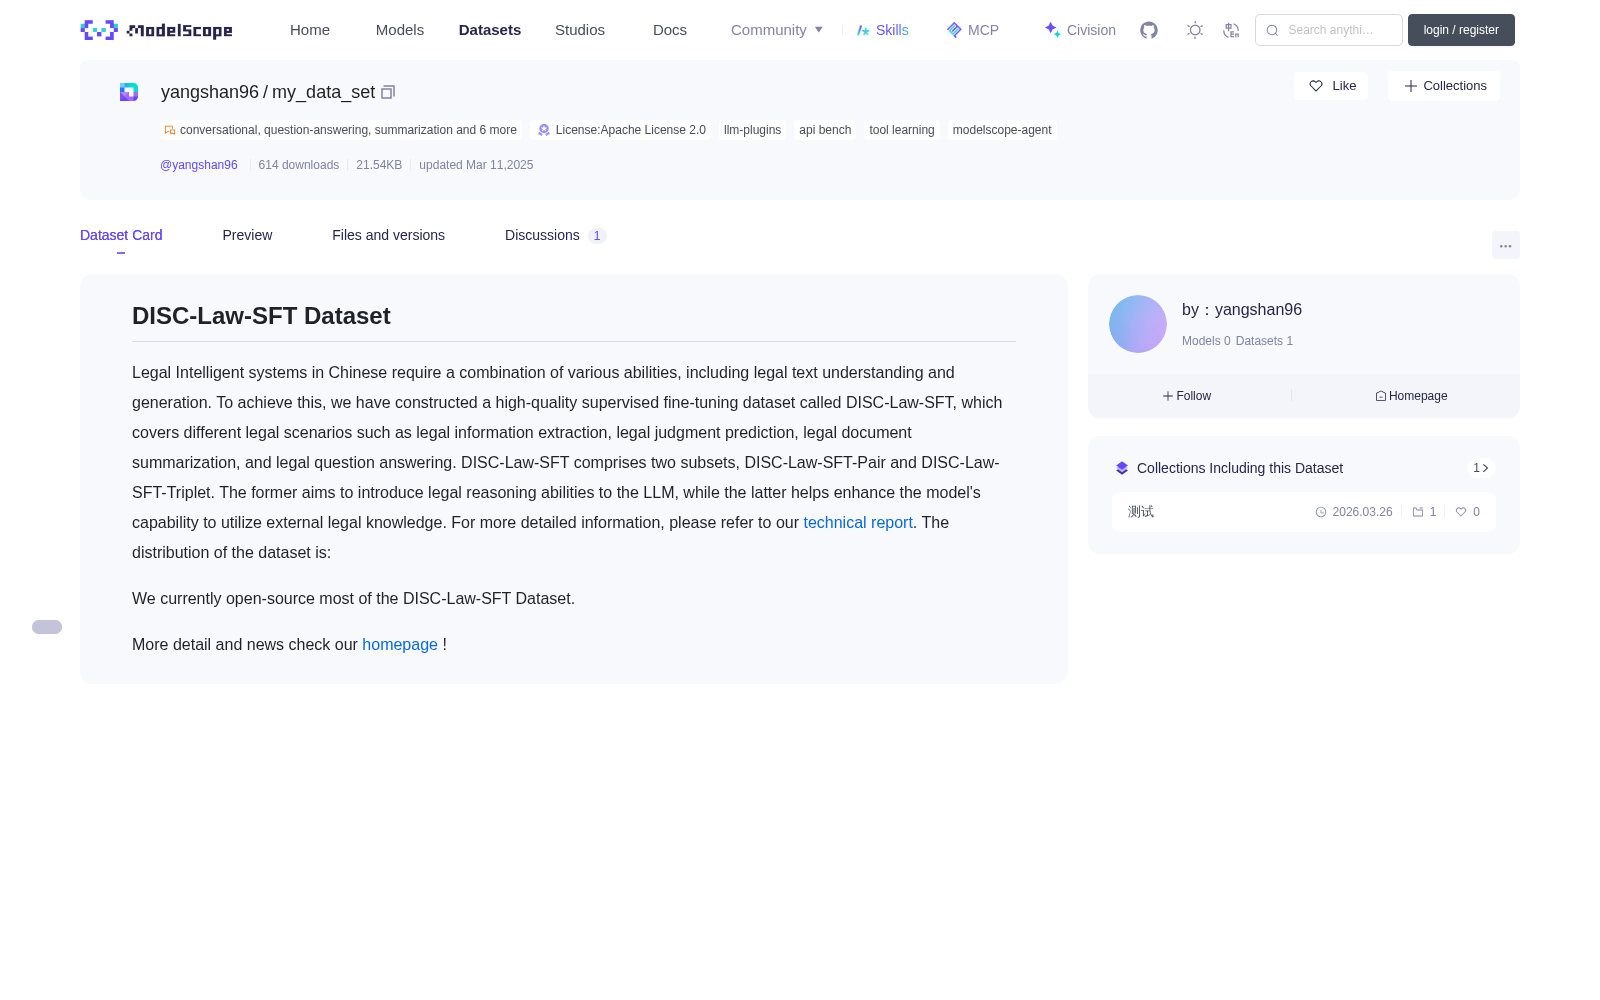Click the MCP diamond icon
The image size is (1600, 1000).
point(954,30)
